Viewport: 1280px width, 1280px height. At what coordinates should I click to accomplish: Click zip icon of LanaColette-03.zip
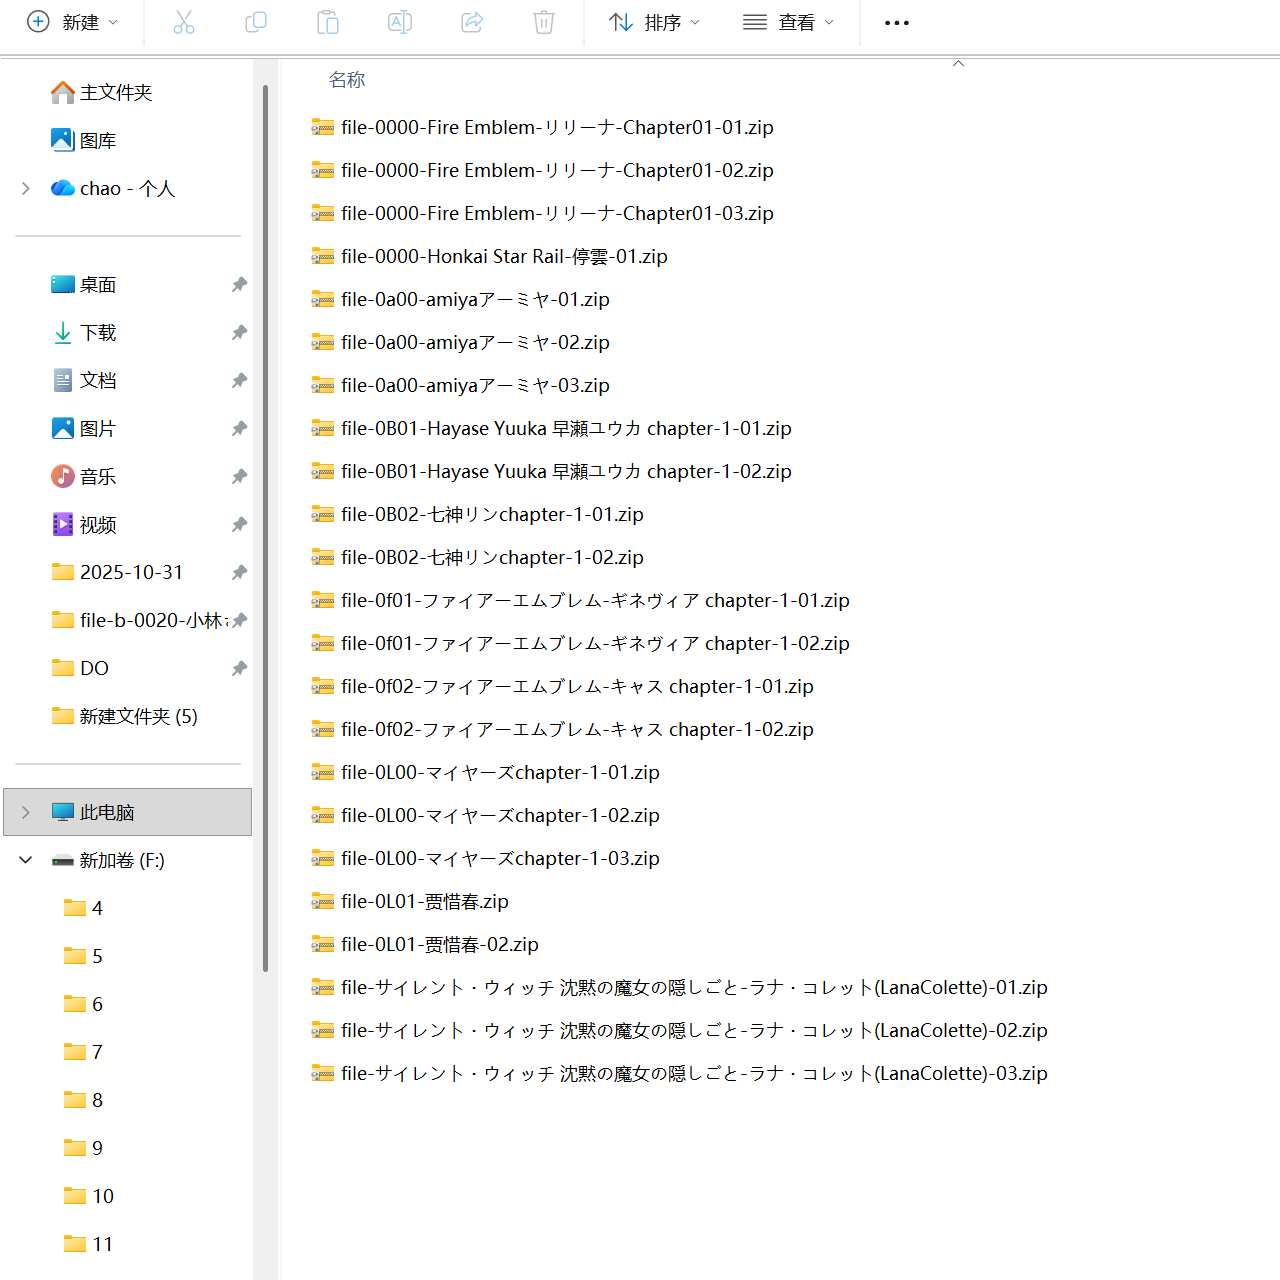(x=322, y=1073)
